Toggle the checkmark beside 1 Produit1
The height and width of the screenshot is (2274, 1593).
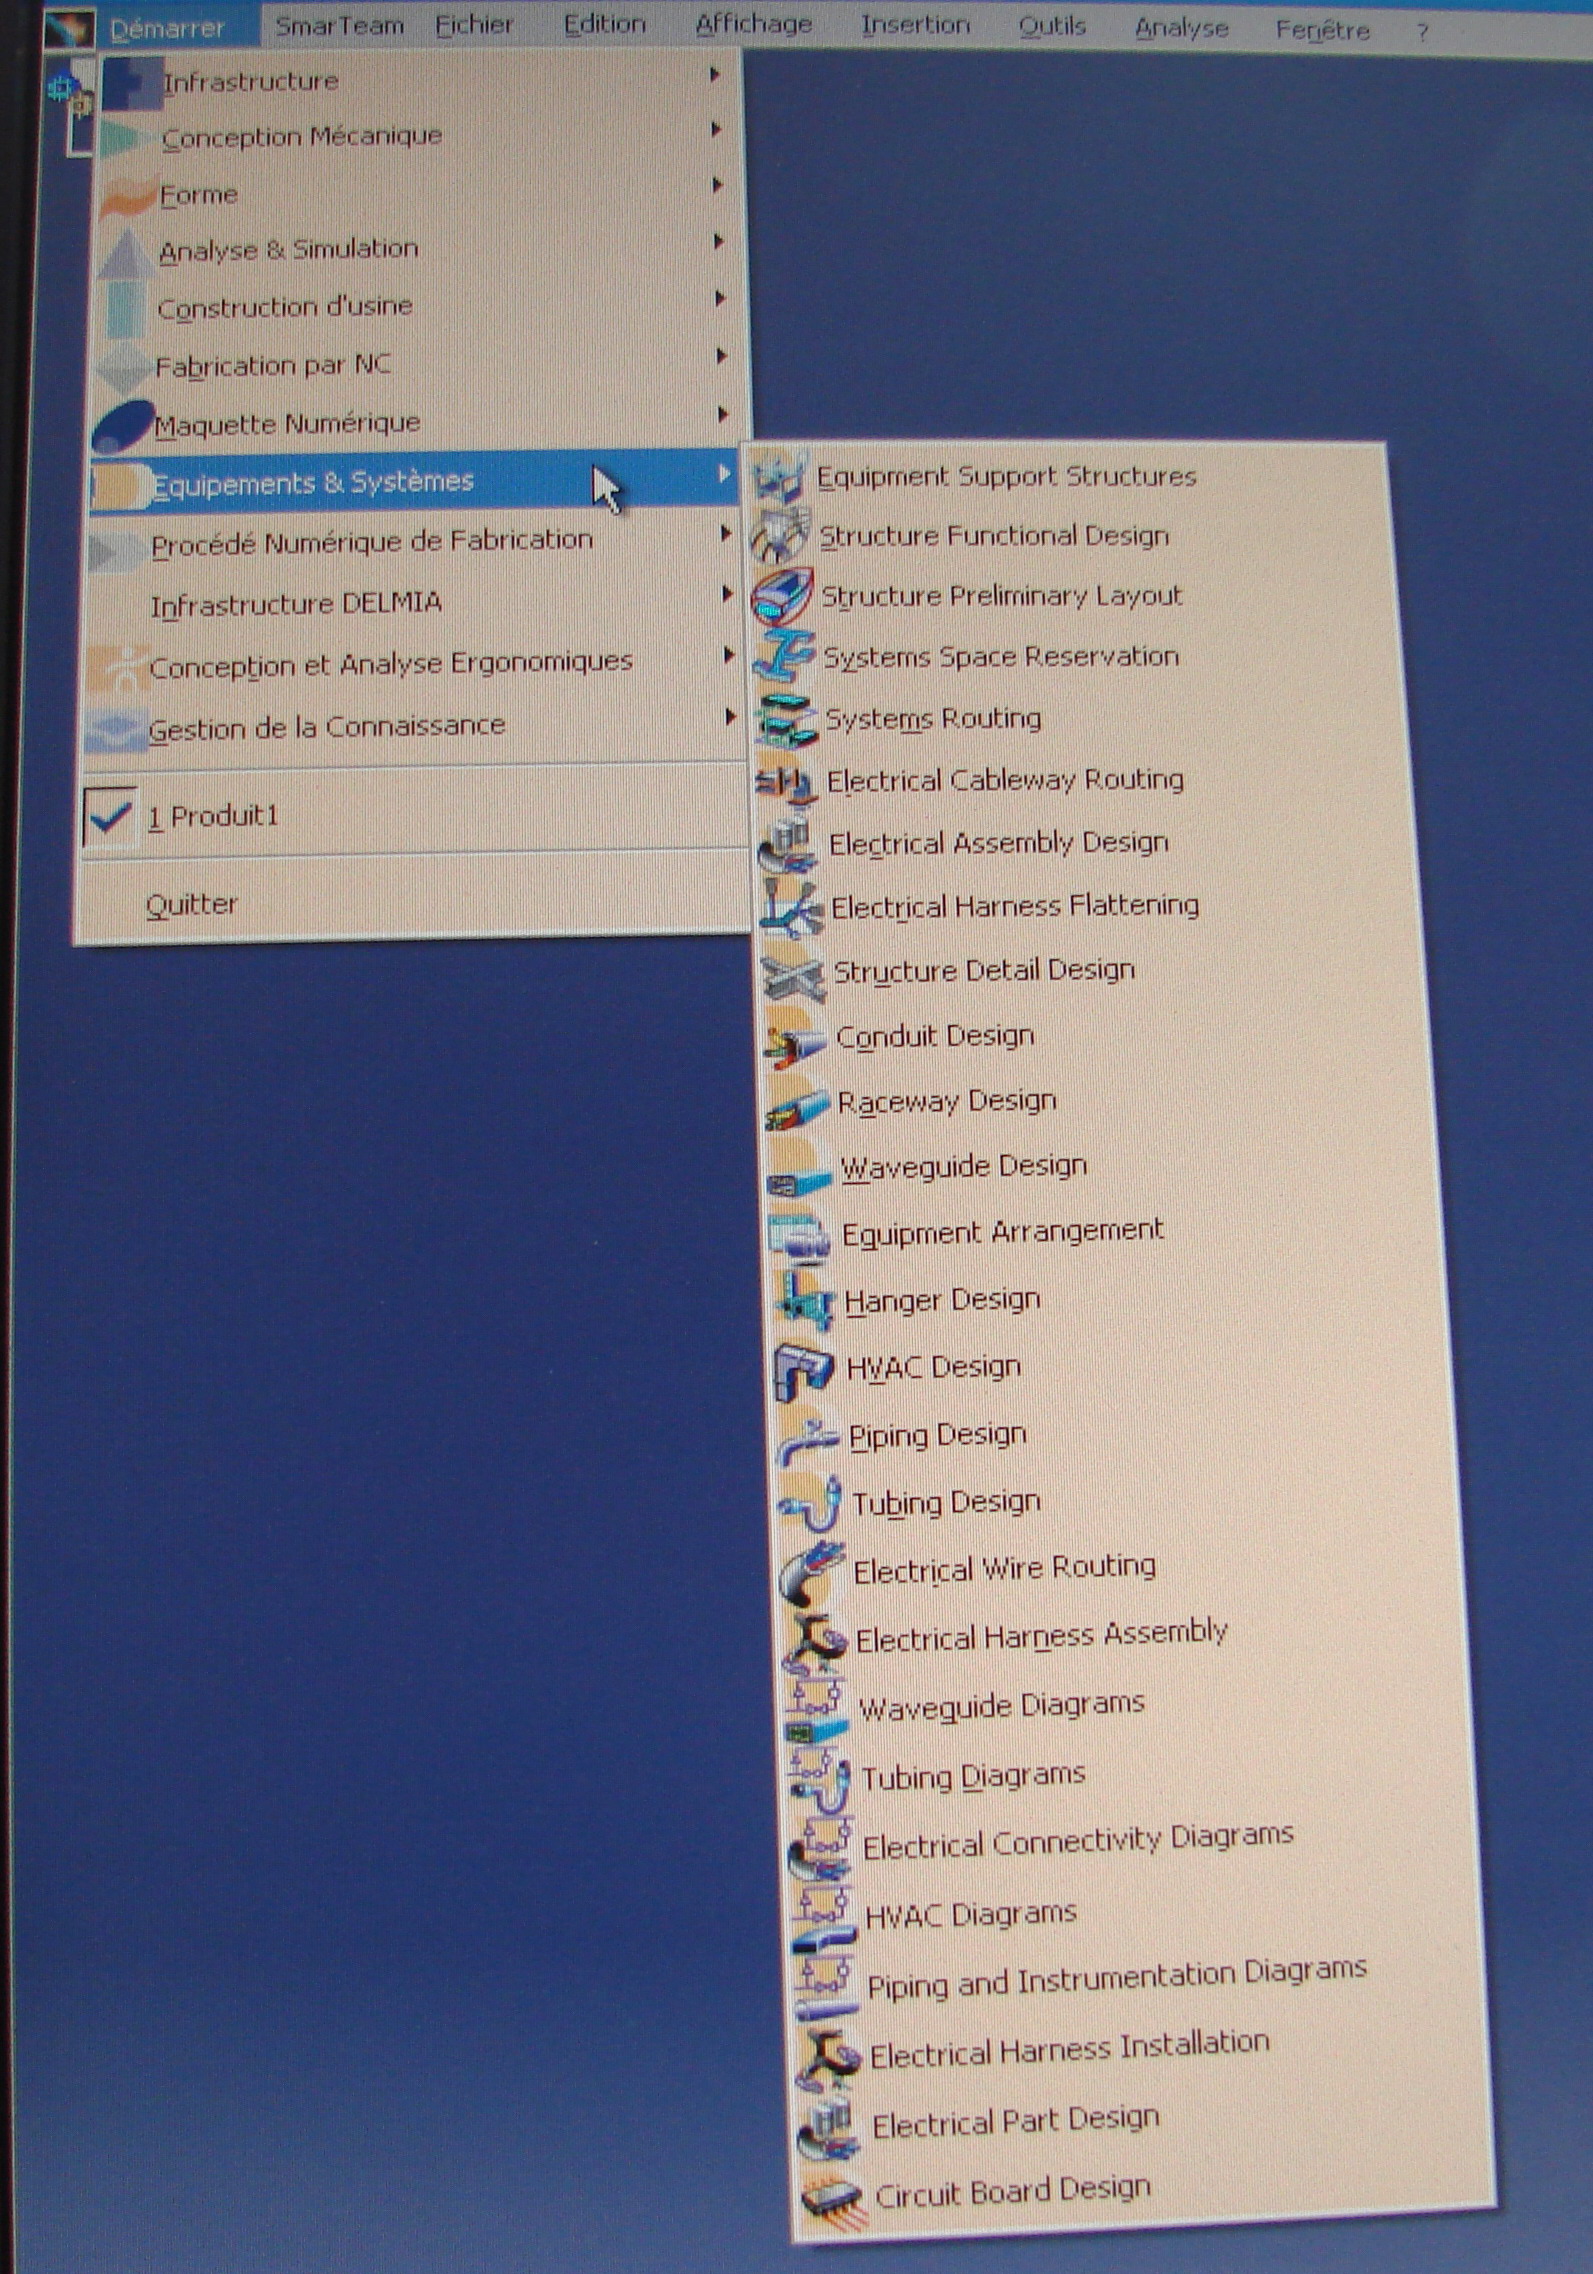click(109, 818)
